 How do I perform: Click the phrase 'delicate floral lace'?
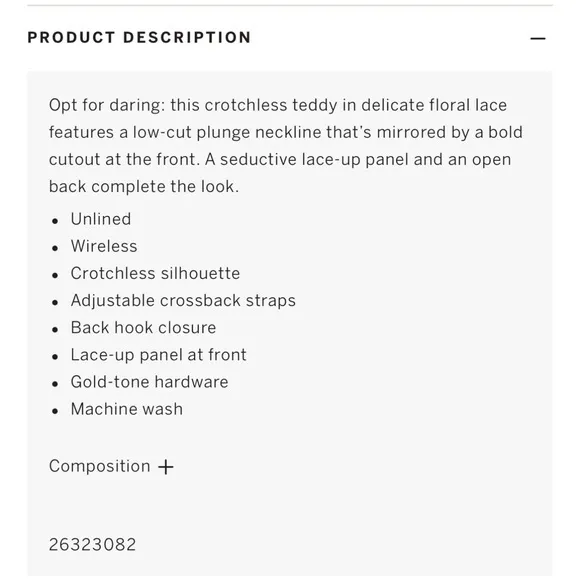tap(434, 105)
